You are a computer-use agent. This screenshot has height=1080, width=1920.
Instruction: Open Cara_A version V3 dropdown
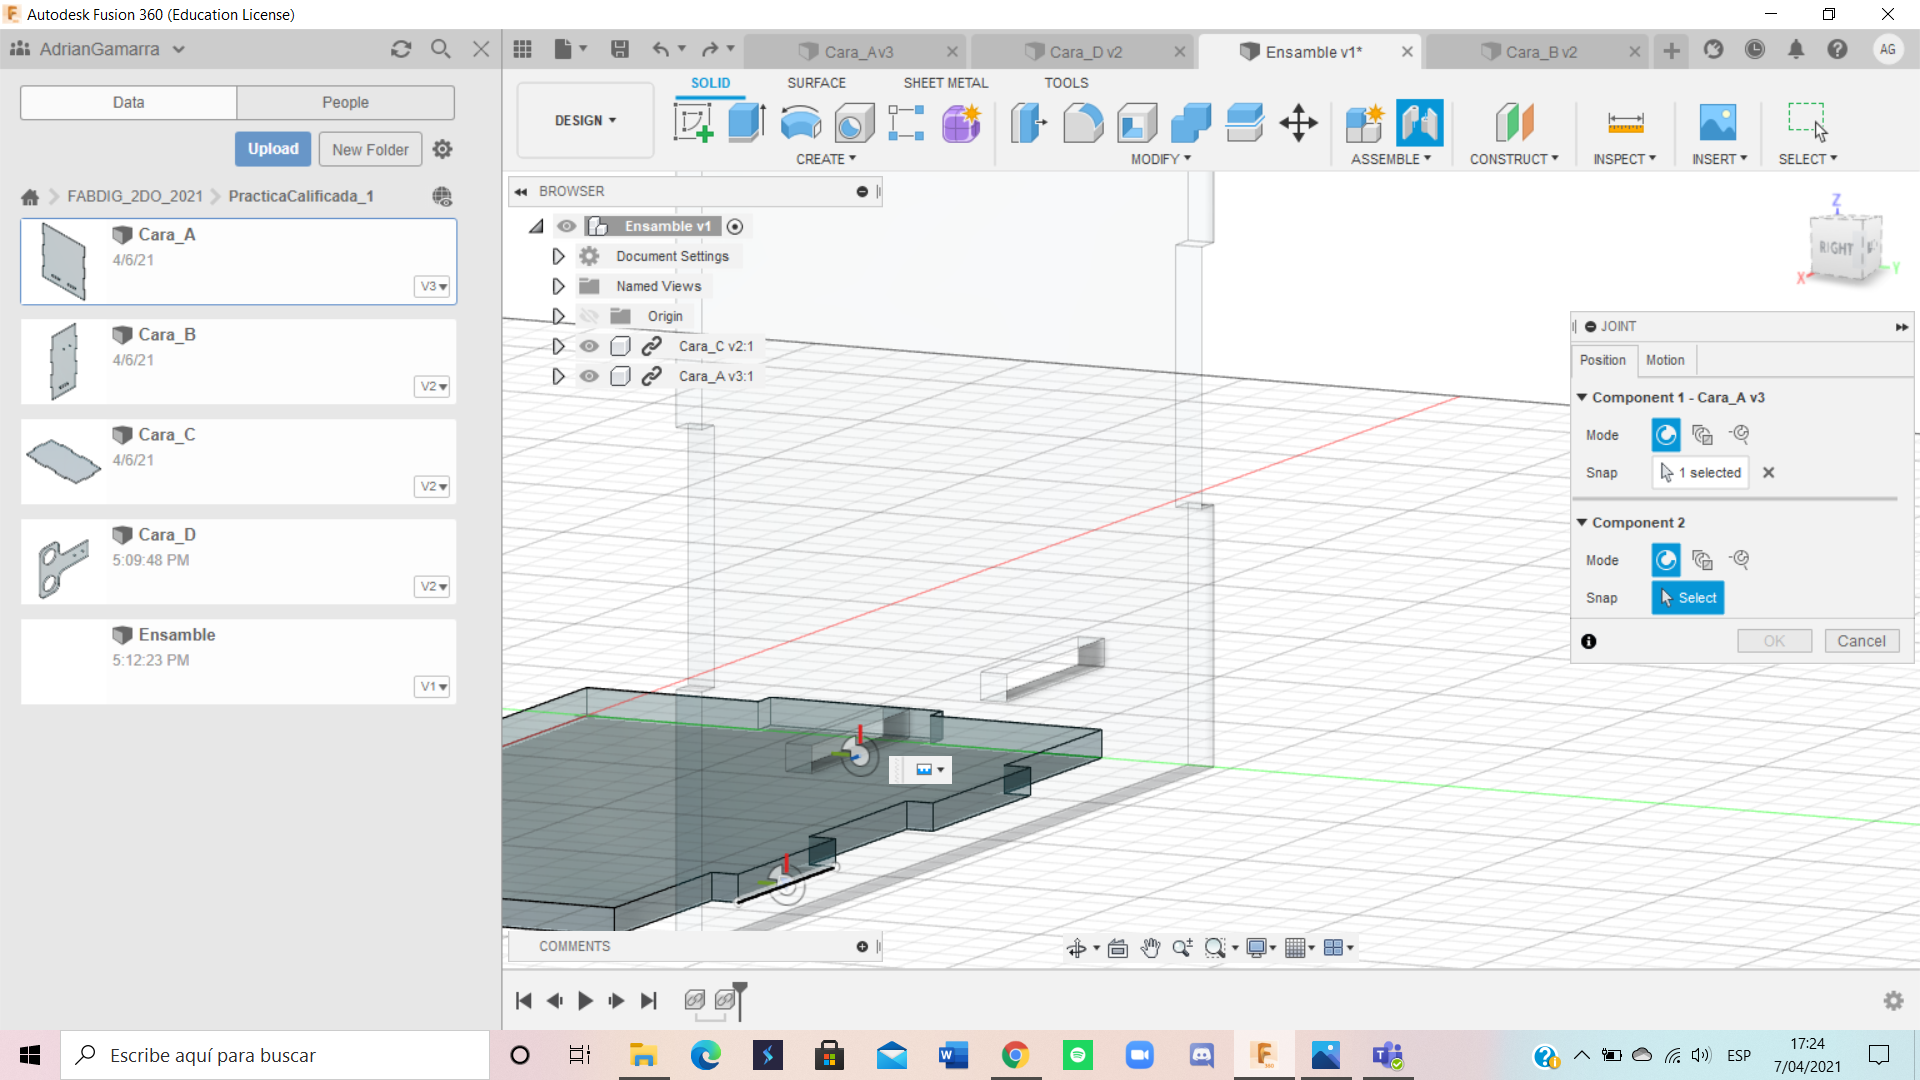coord(432,286)
